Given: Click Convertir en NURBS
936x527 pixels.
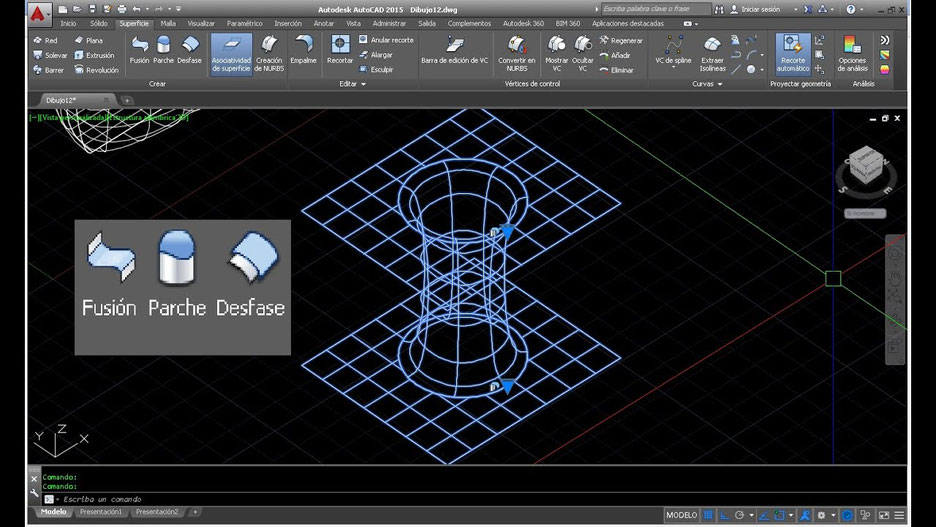Looking at the screenshot, I should point(516,52).
